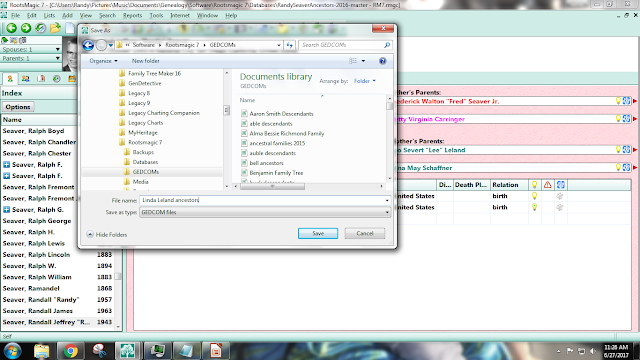
Task: Click the RootsMagic tree icon in the taskbar
Action: coord(127,351)
